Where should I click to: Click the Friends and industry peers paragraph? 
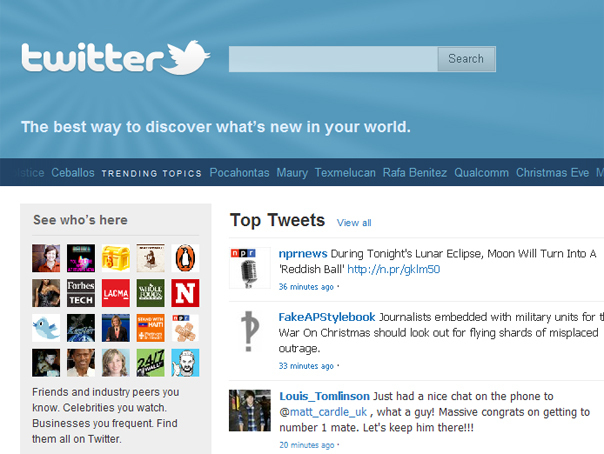tap(106, 415)
